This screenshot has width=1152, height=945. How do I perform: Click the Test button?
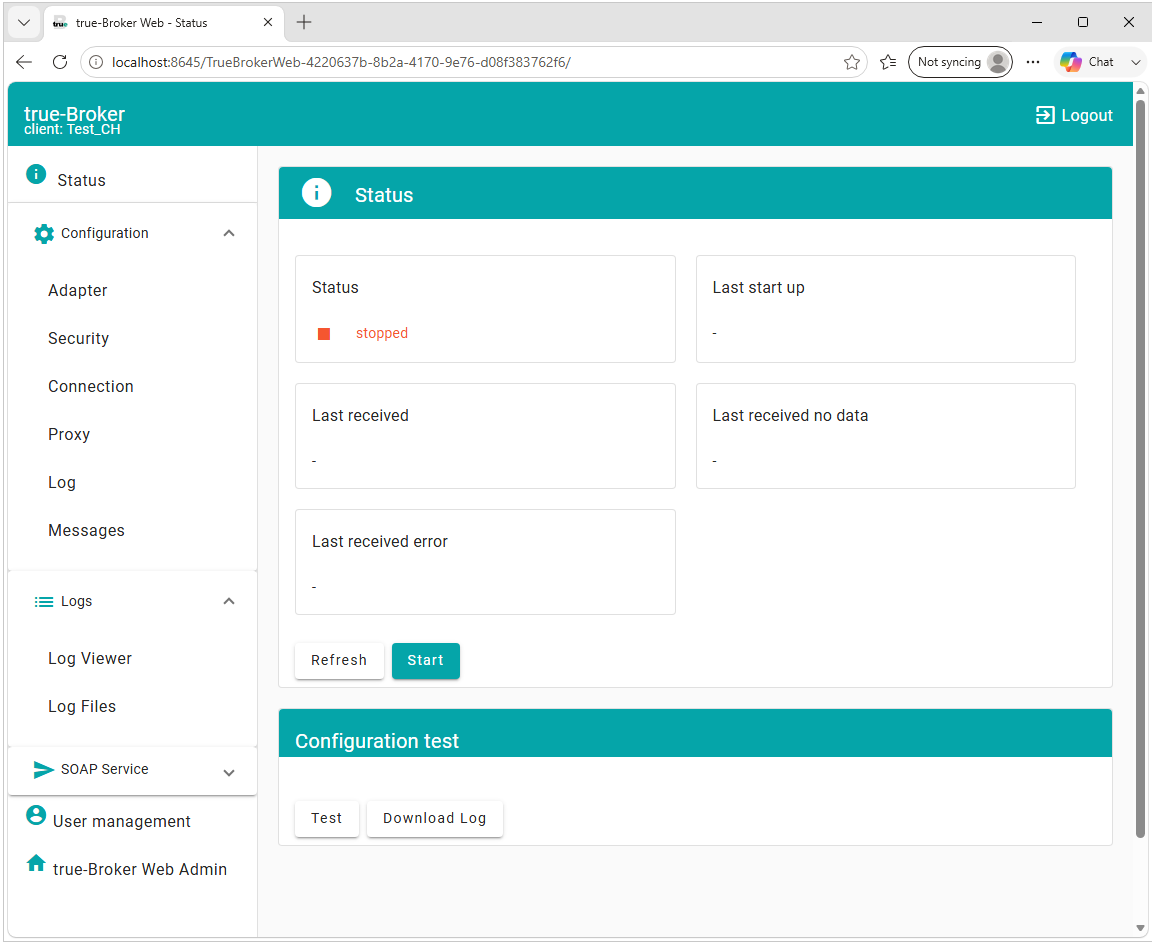click(x=327, y=819)
